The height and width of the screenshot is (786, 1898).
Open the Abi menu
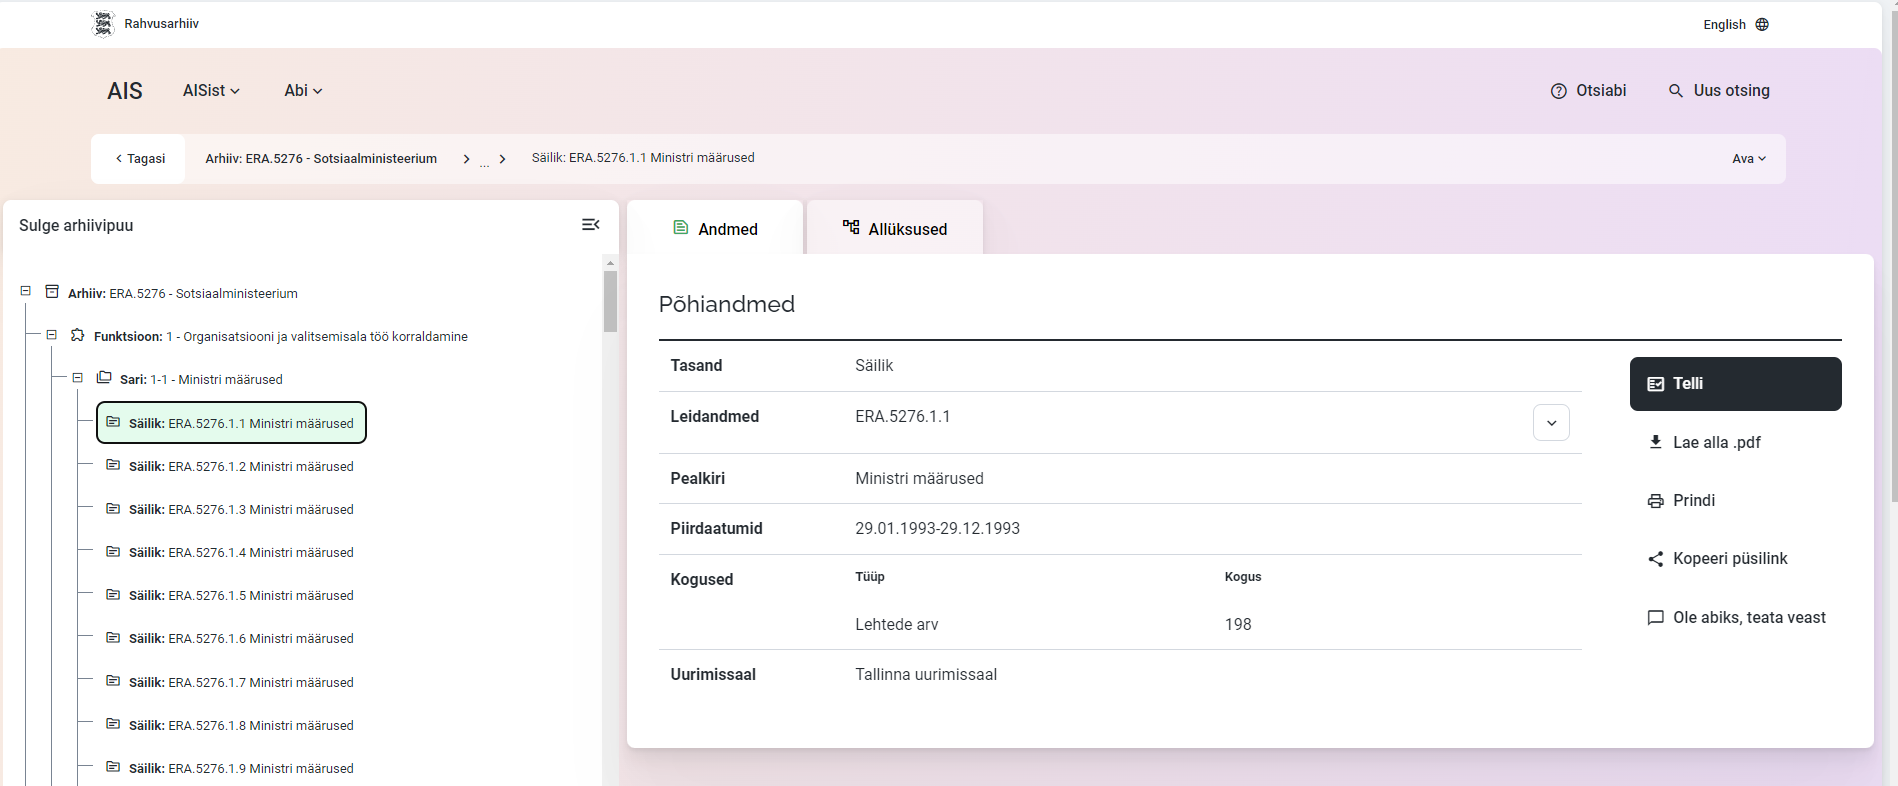pyautogui.click(x=303, y=91)
